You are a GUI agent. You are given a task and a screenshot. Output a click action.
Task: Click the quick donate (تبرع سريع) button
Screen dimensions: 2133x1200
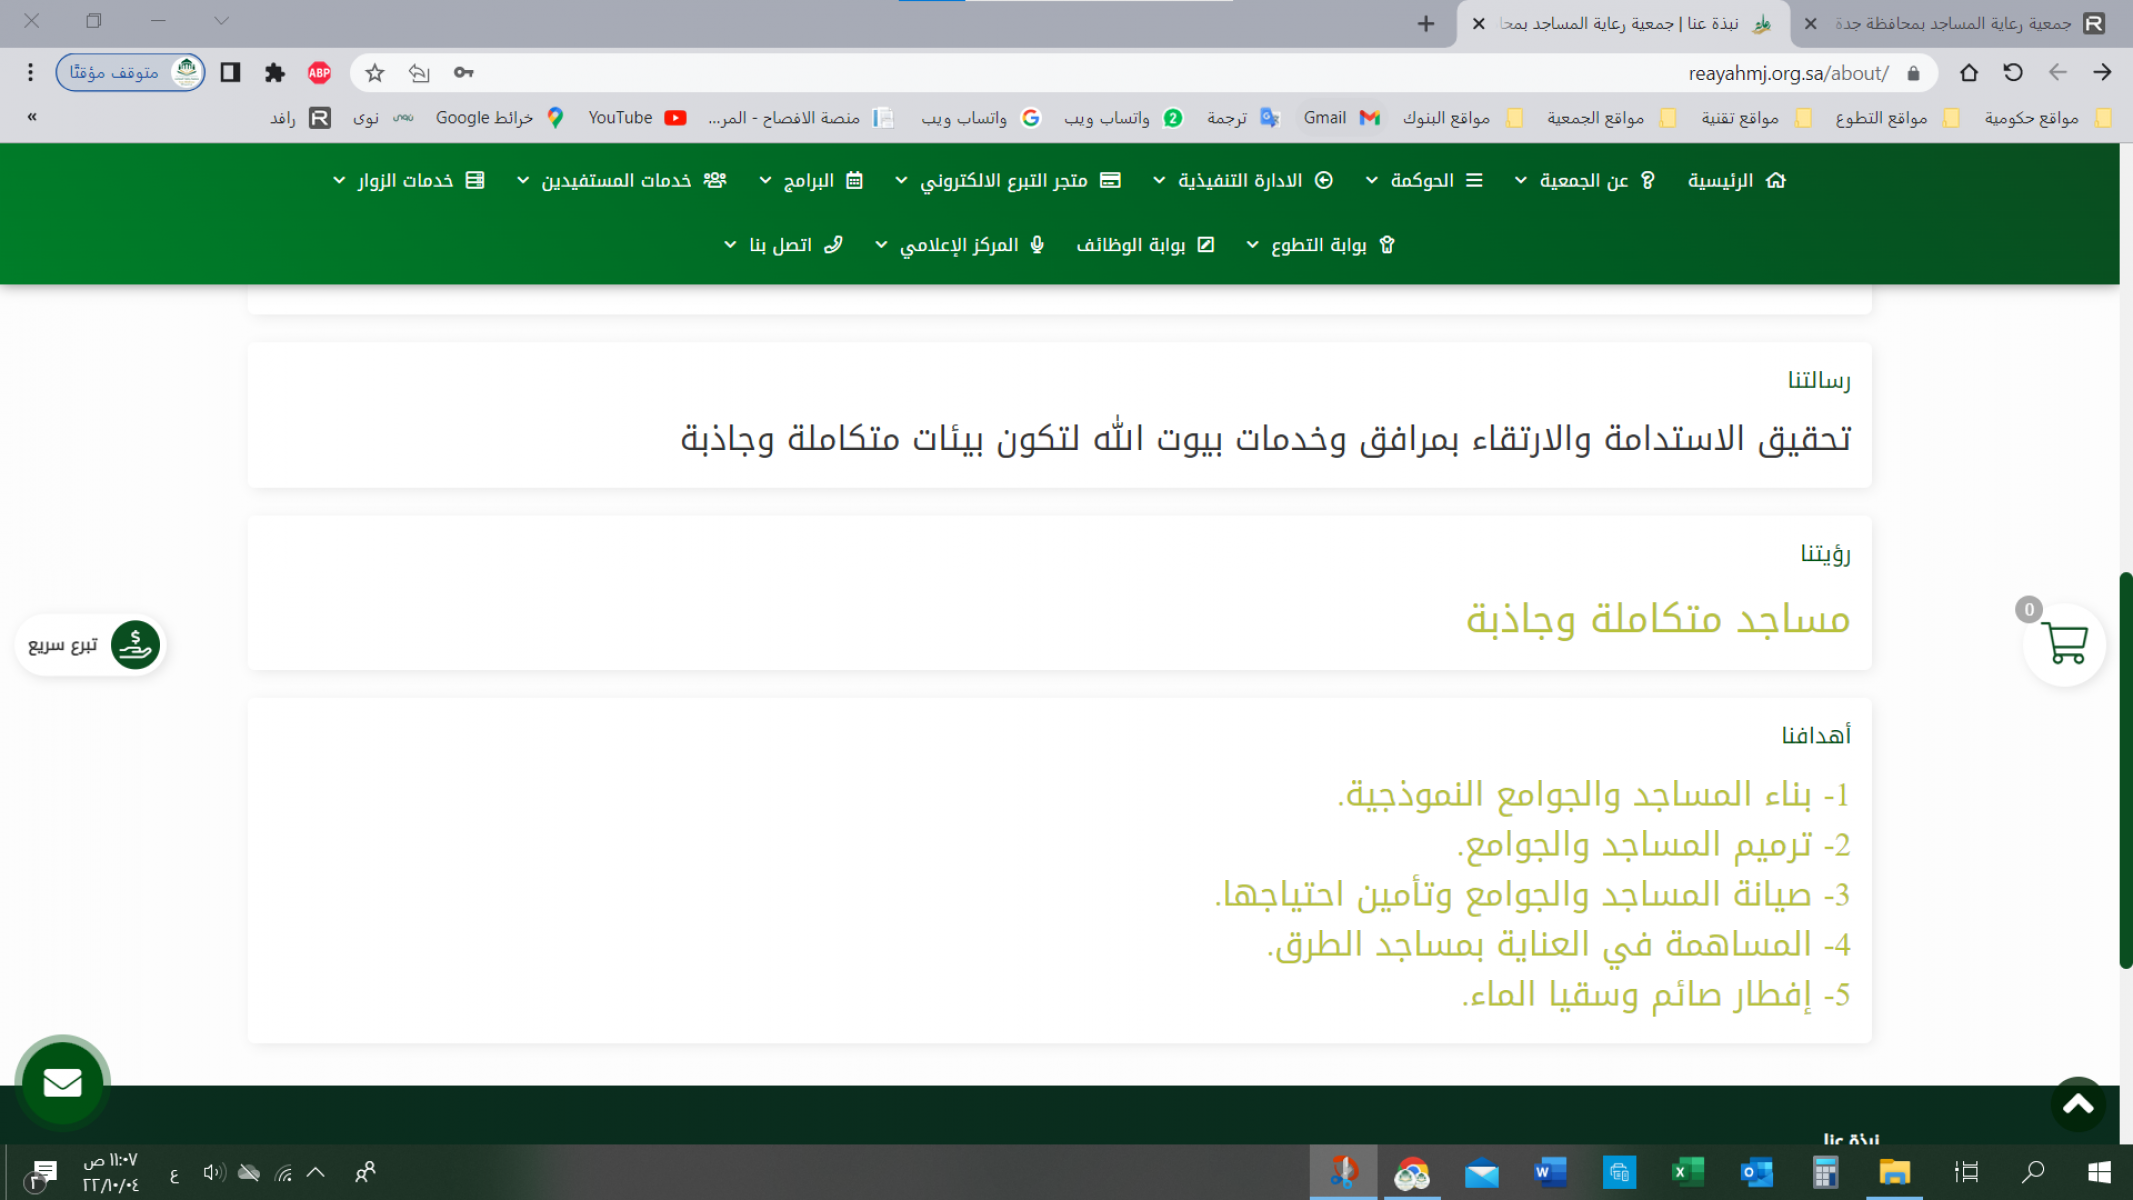(90, 645)
